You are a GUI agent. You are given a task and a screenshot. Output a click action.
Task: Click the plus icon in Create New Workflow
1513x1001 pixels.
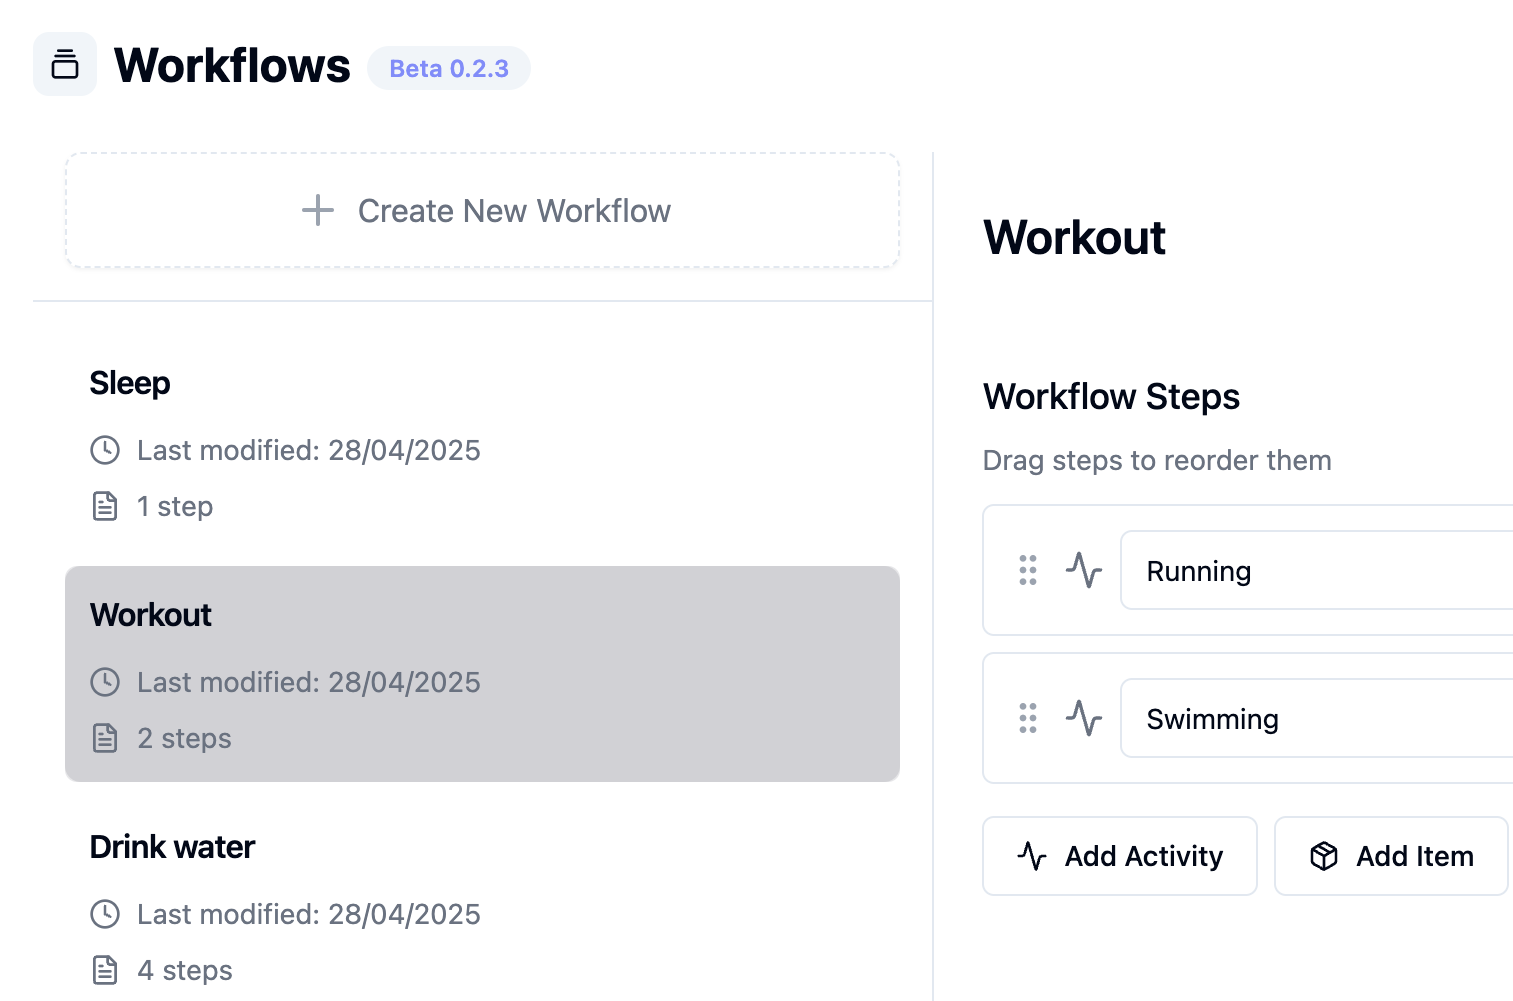pos(316,211)
